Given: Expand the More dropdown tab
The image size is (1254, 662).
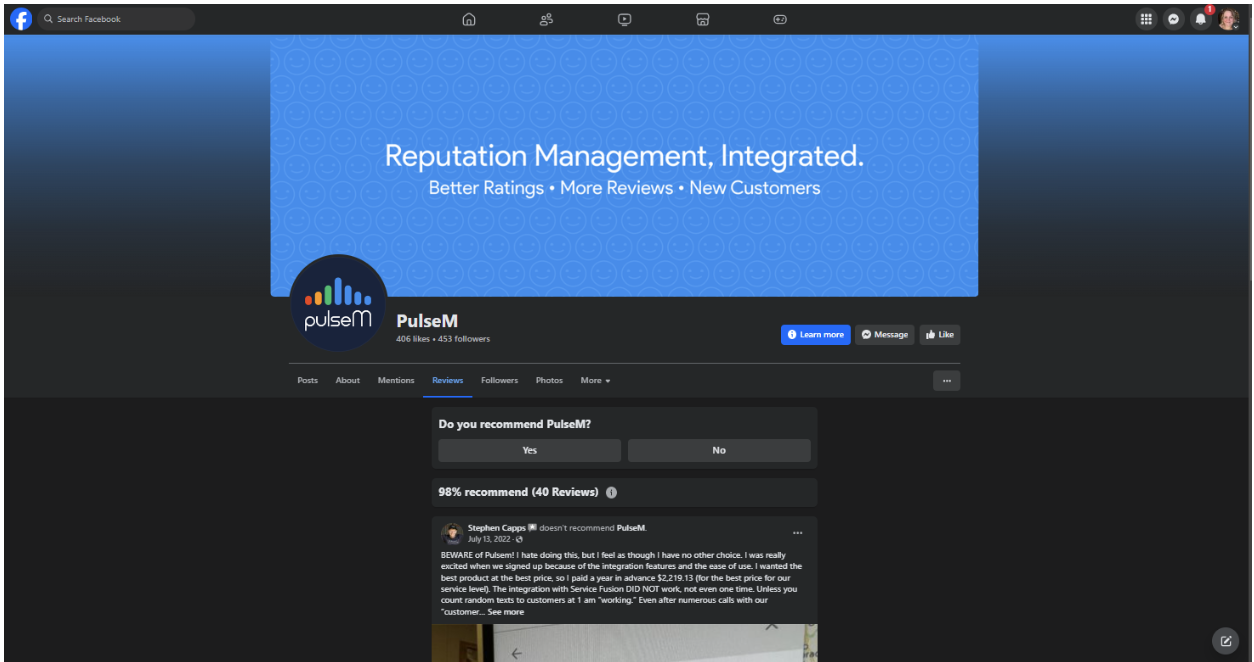Looking at the screenshot, I should click(595, 380).
